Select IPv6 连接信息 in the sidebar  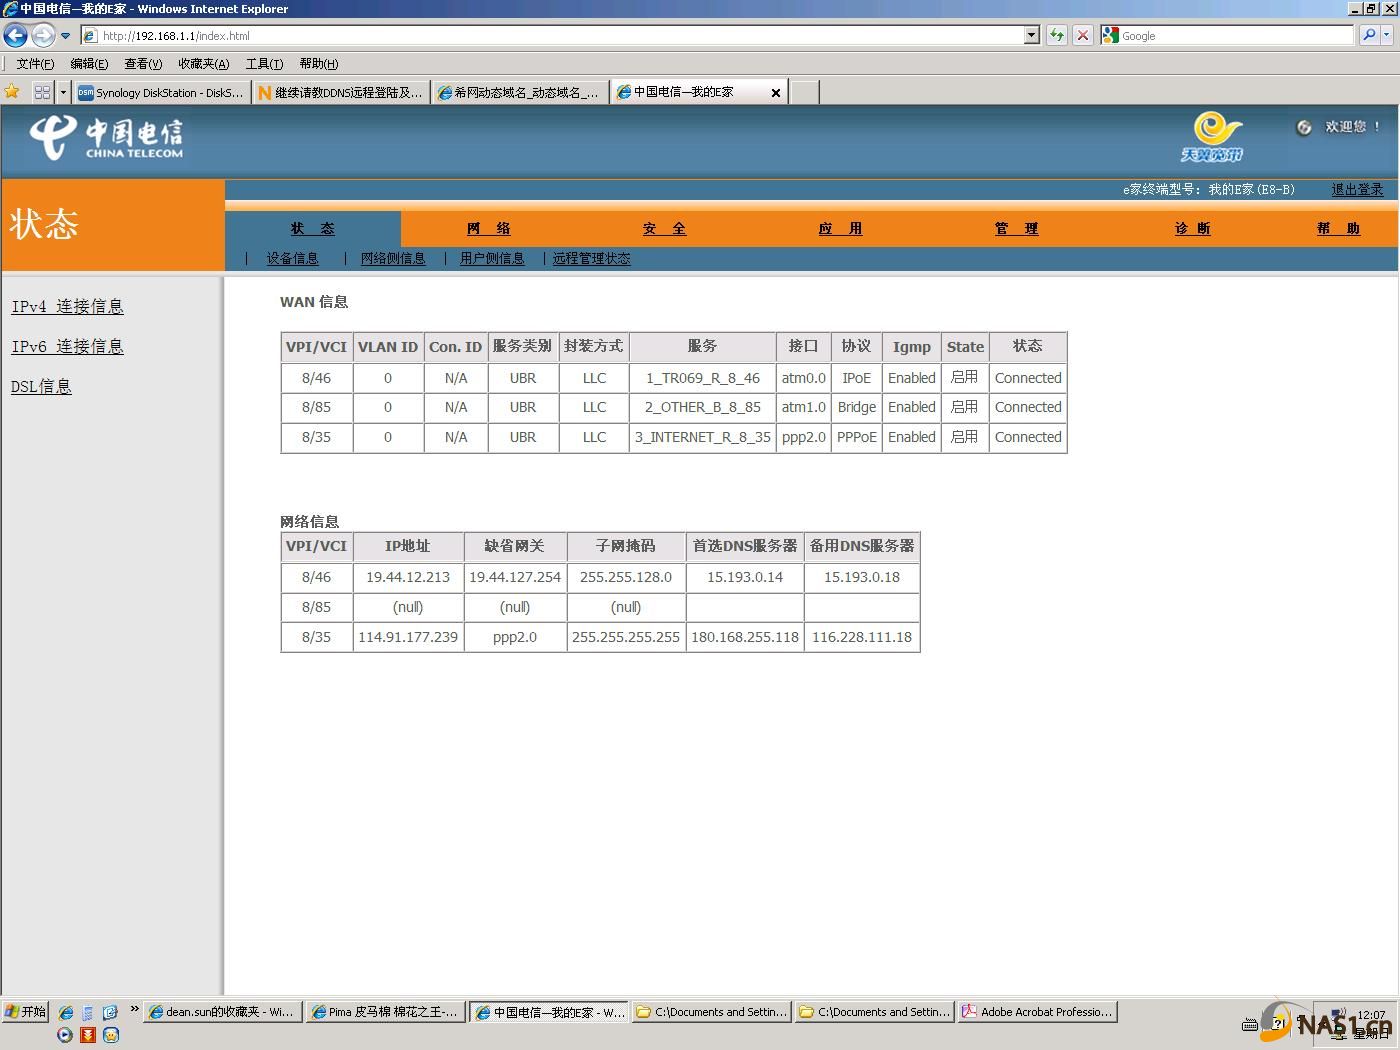coord(68,347)
